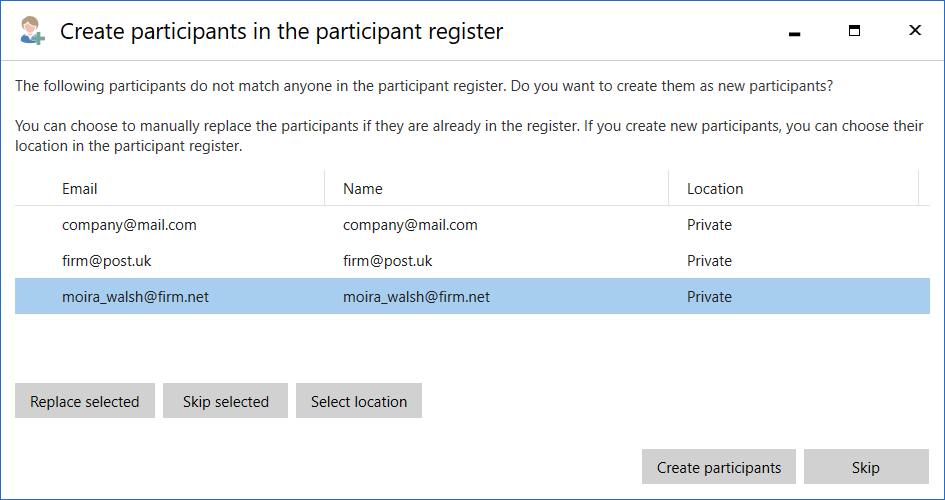Image resolution: width=945 pixels, height=500 pixels.
Task: Click the firm@post.uk name cell
Action: (388, 261)
